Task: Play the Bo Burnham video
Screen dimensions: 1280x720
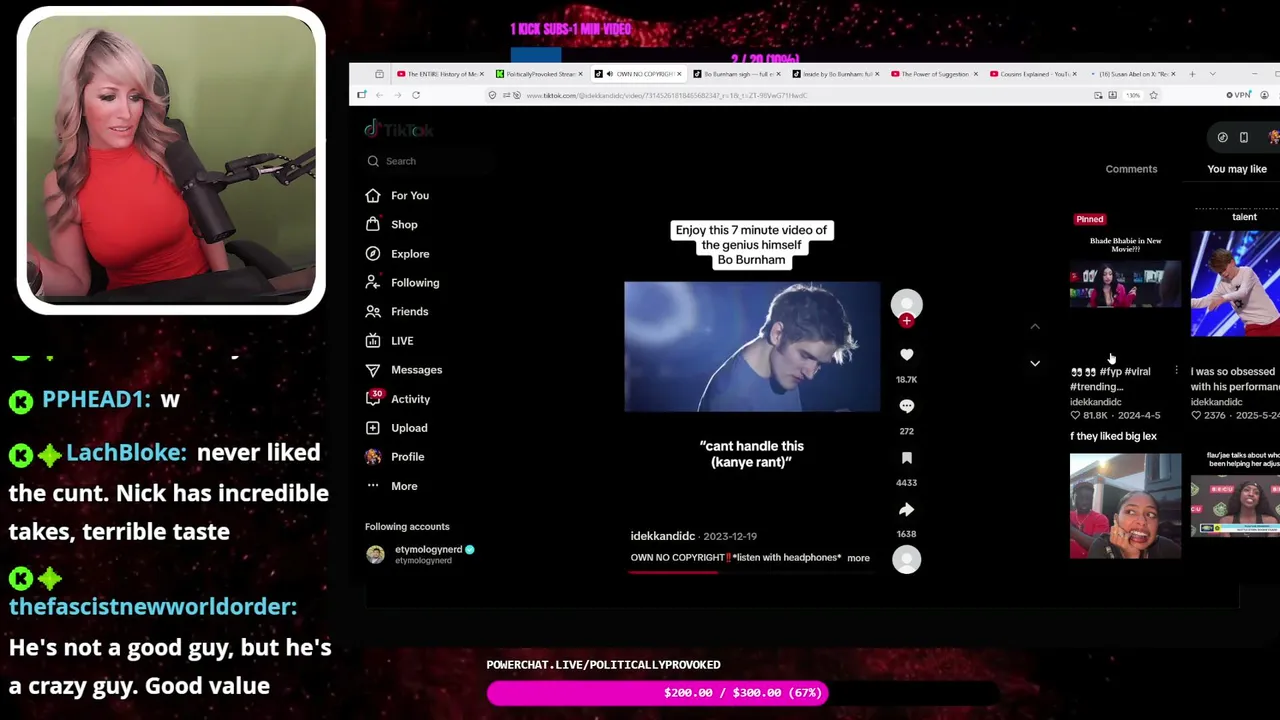Action: tap(752, 347)
